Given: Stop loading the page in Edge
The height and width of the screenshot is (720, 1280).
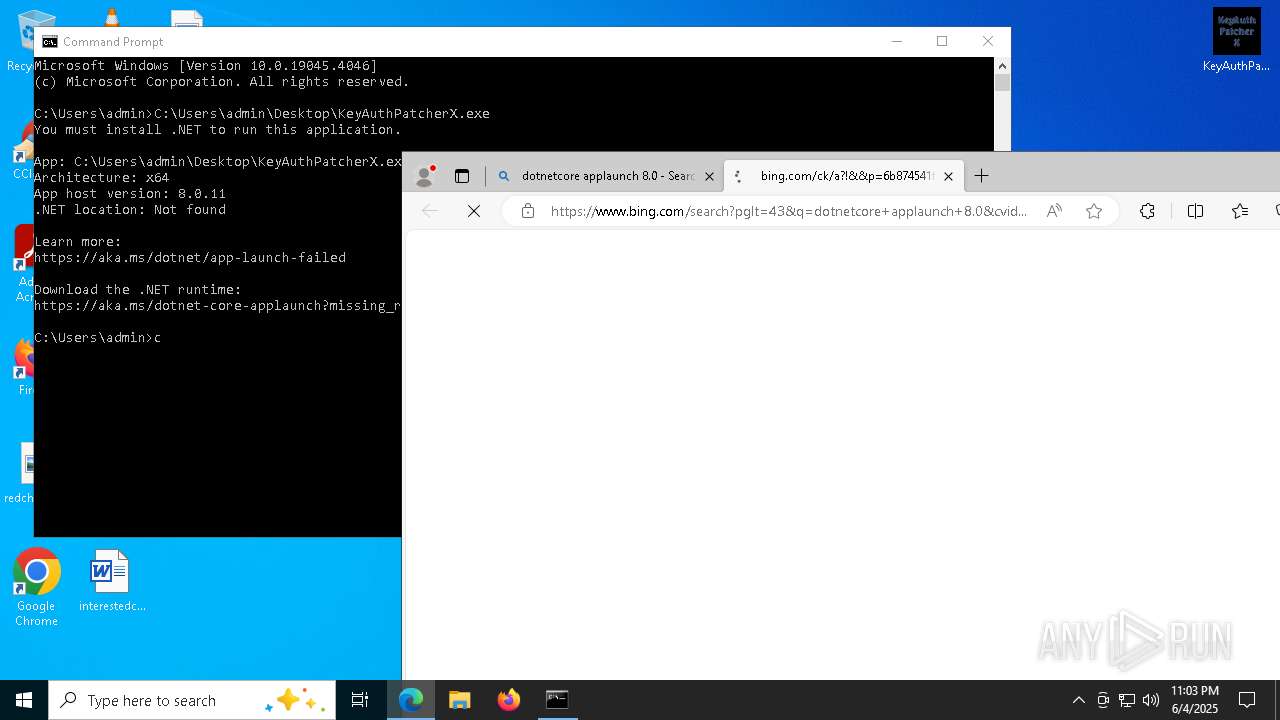Looking at the screenshot, I should point(474,211).
